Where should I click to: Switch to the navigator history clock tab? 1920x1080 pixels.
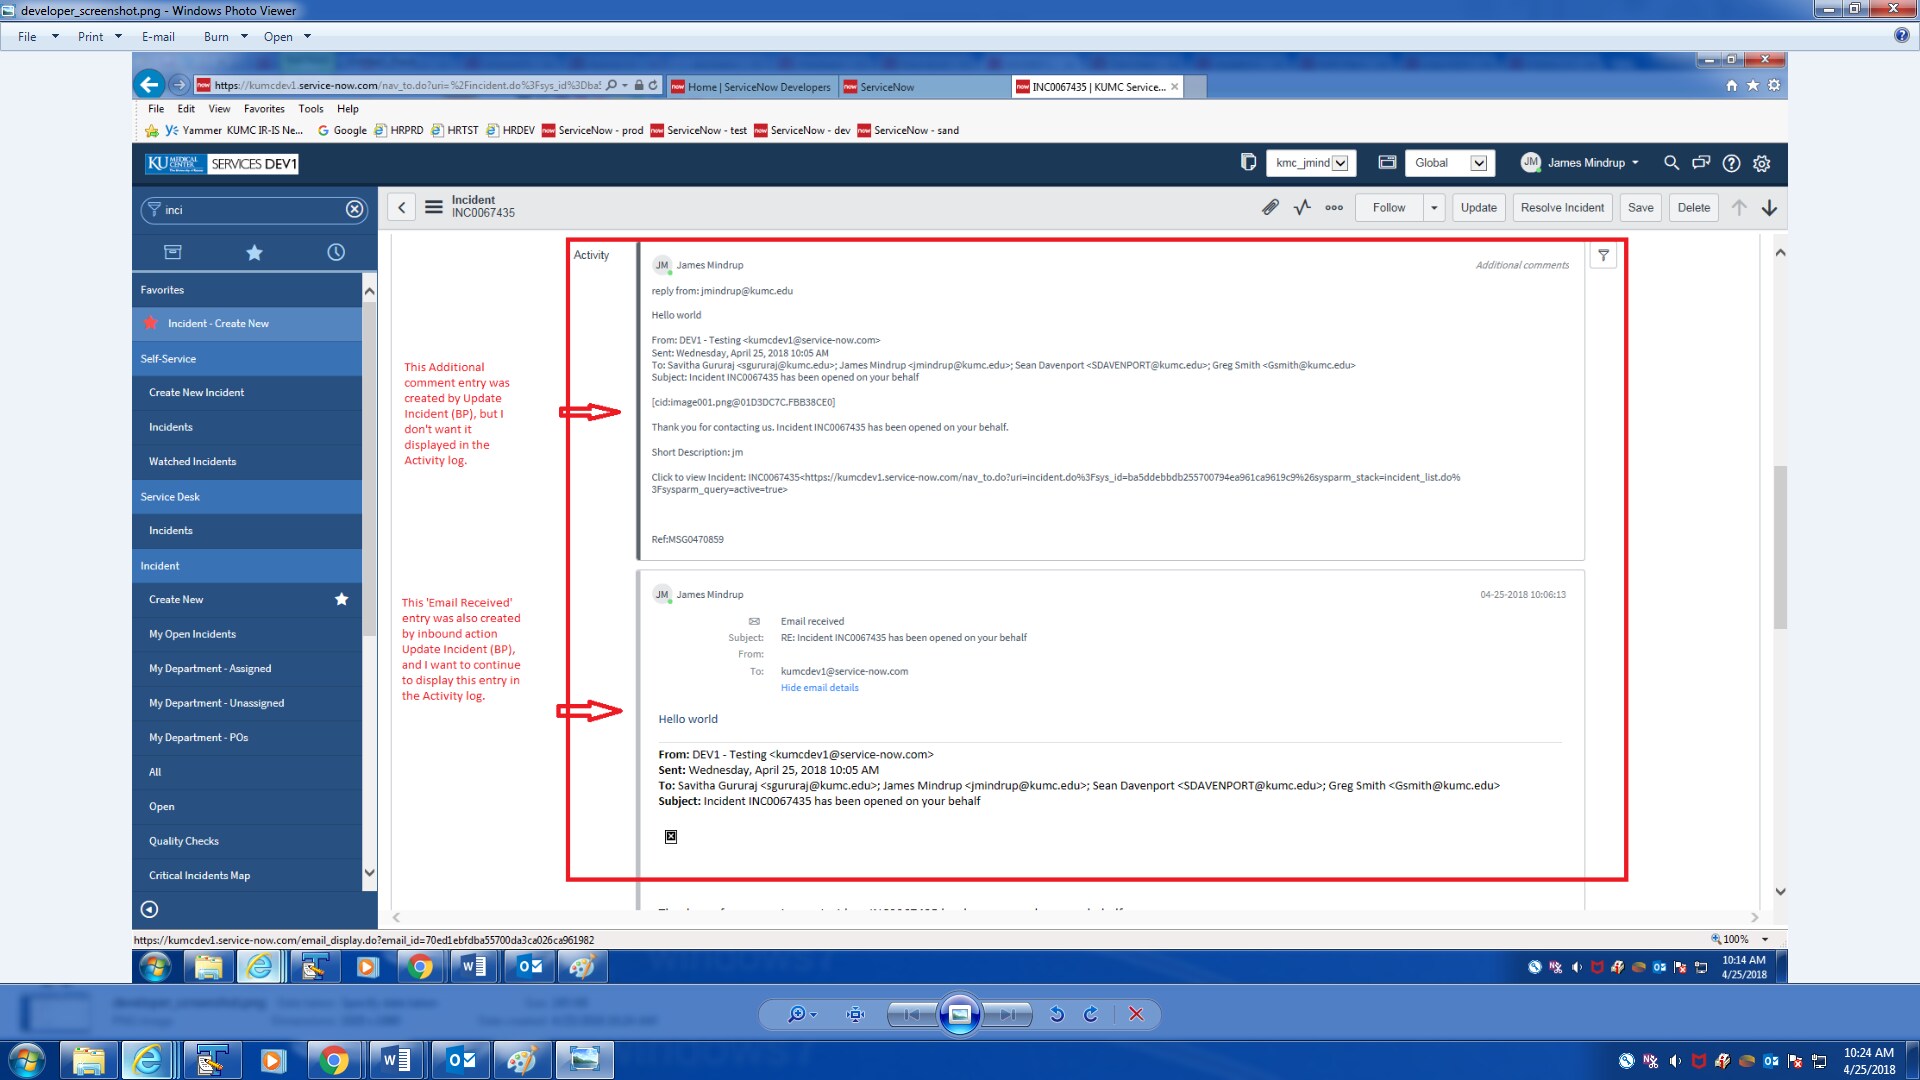coord(336,252)
